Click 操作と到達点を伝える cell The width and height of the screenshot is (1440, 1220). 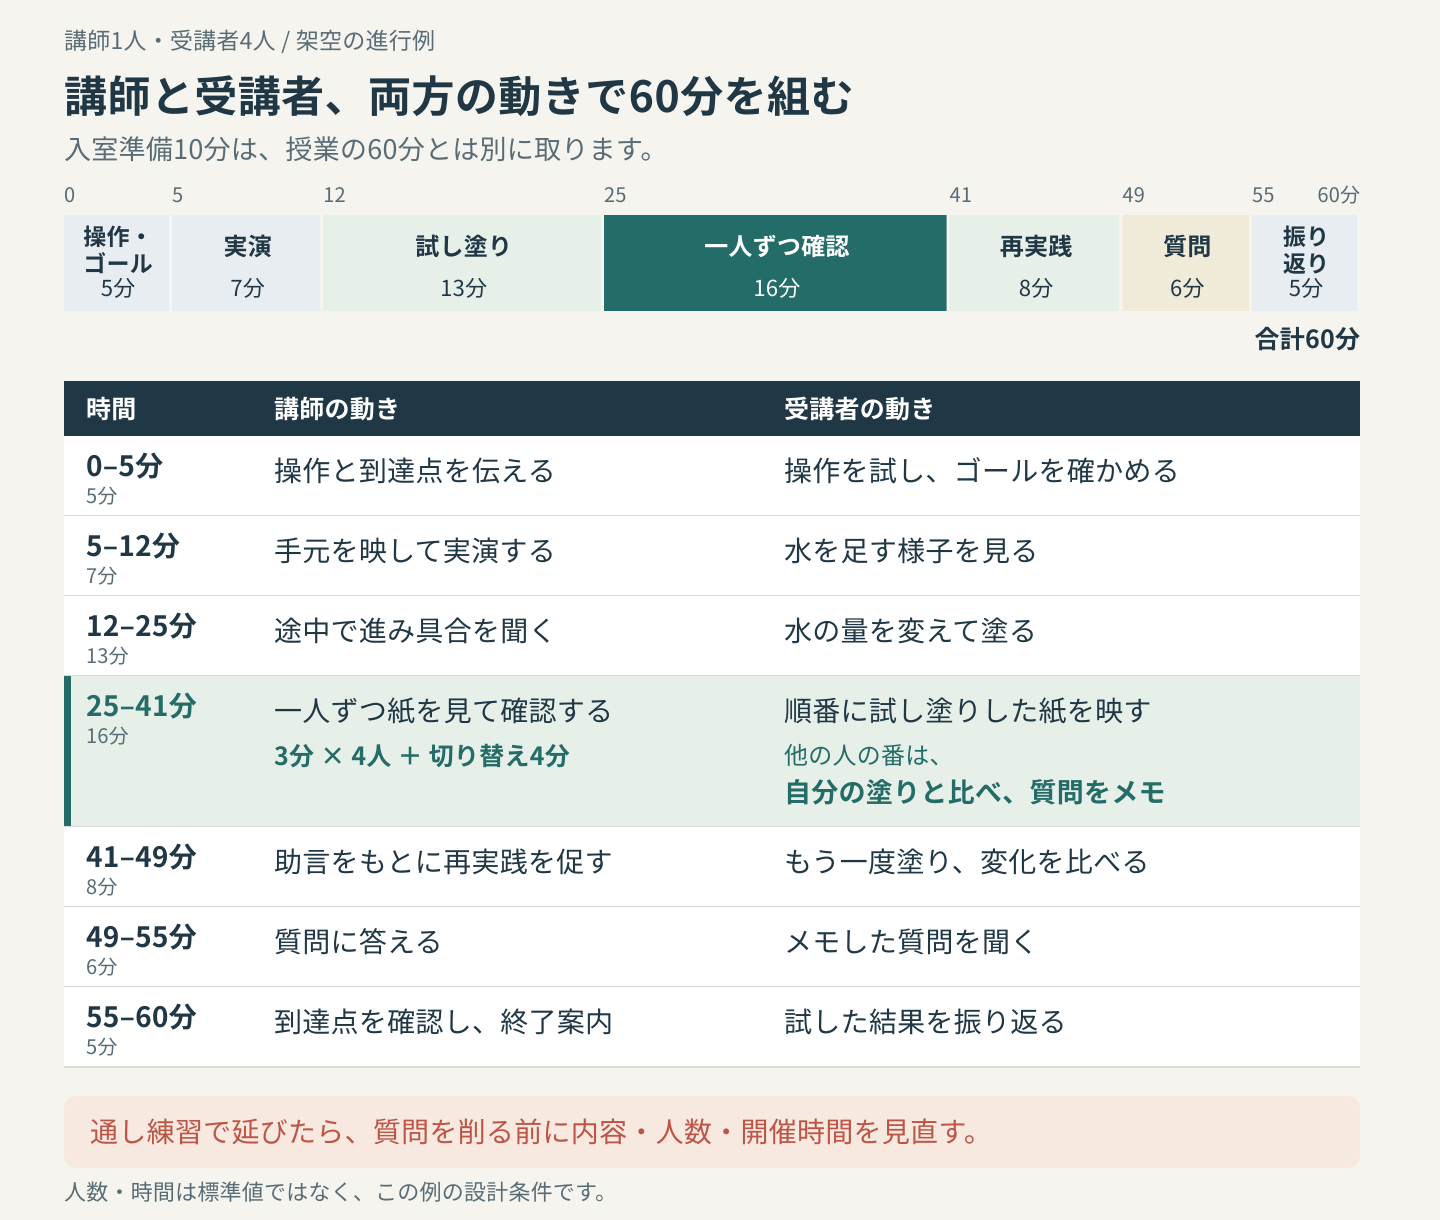(x=414, y=471)
